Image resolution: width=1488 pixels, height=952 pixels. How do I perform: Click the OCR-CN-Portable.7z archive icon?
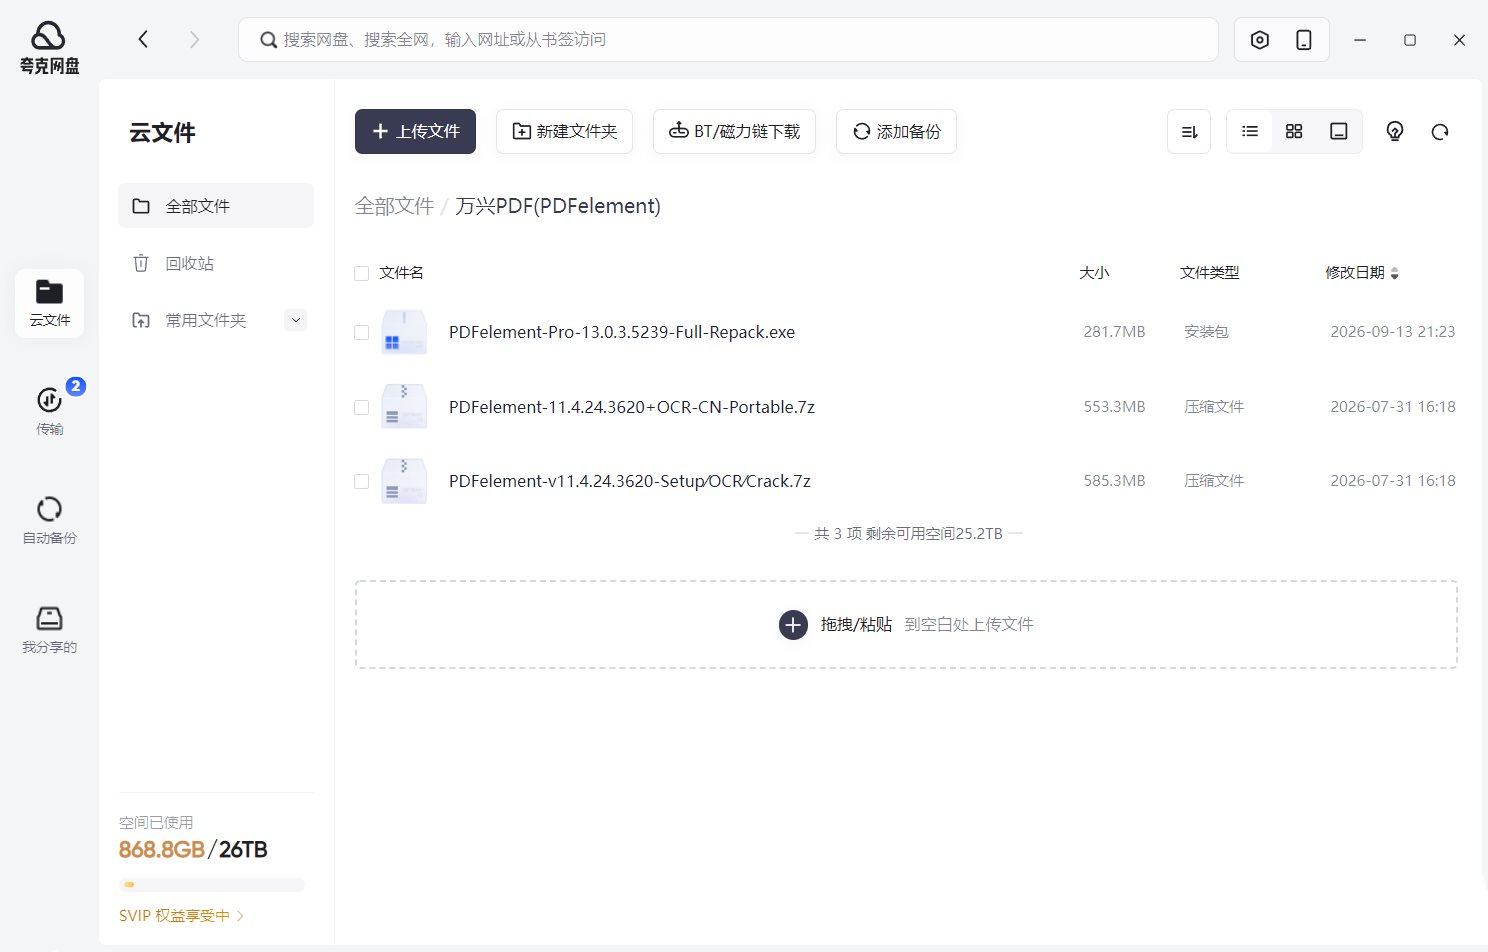[x=404, y=406]
